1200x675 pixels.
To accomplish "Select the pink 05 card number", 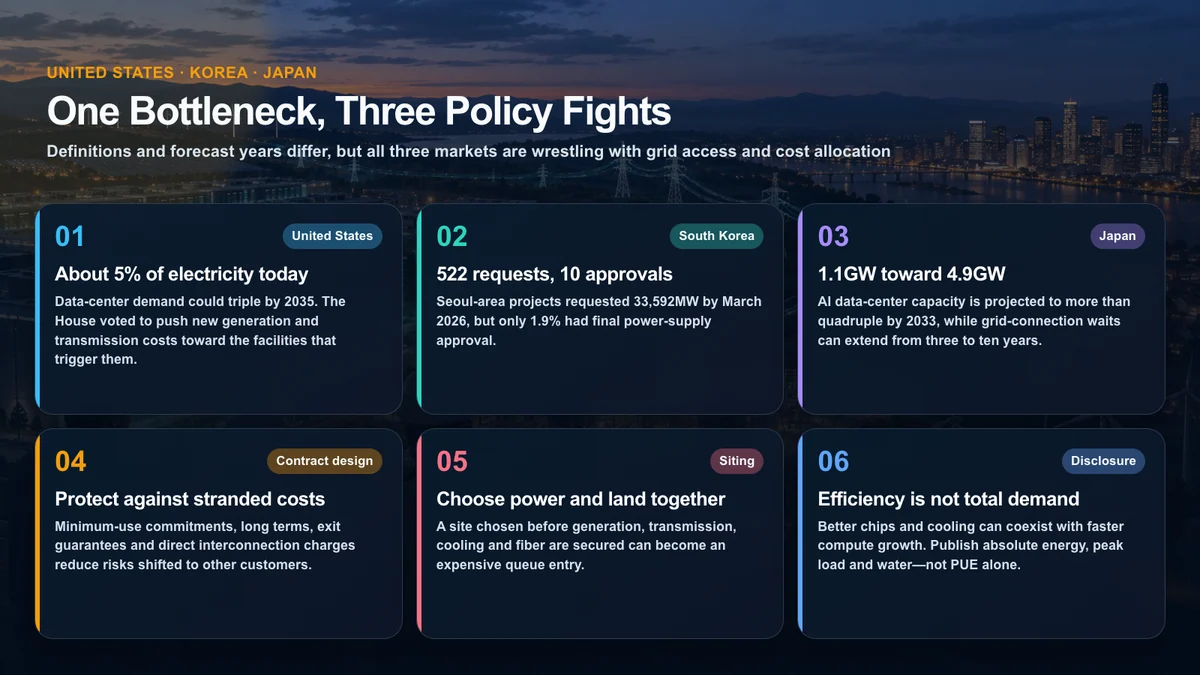I will 452,462.
